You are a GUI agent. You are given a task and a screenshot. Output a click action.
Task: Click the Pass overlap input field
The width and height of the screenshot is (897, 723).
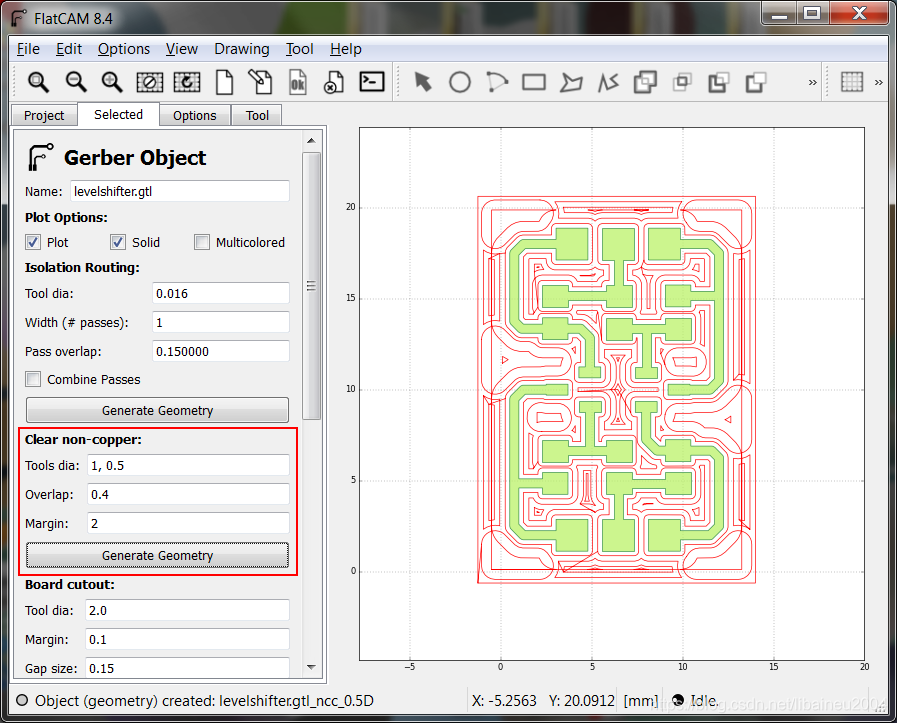click(221, 351)
